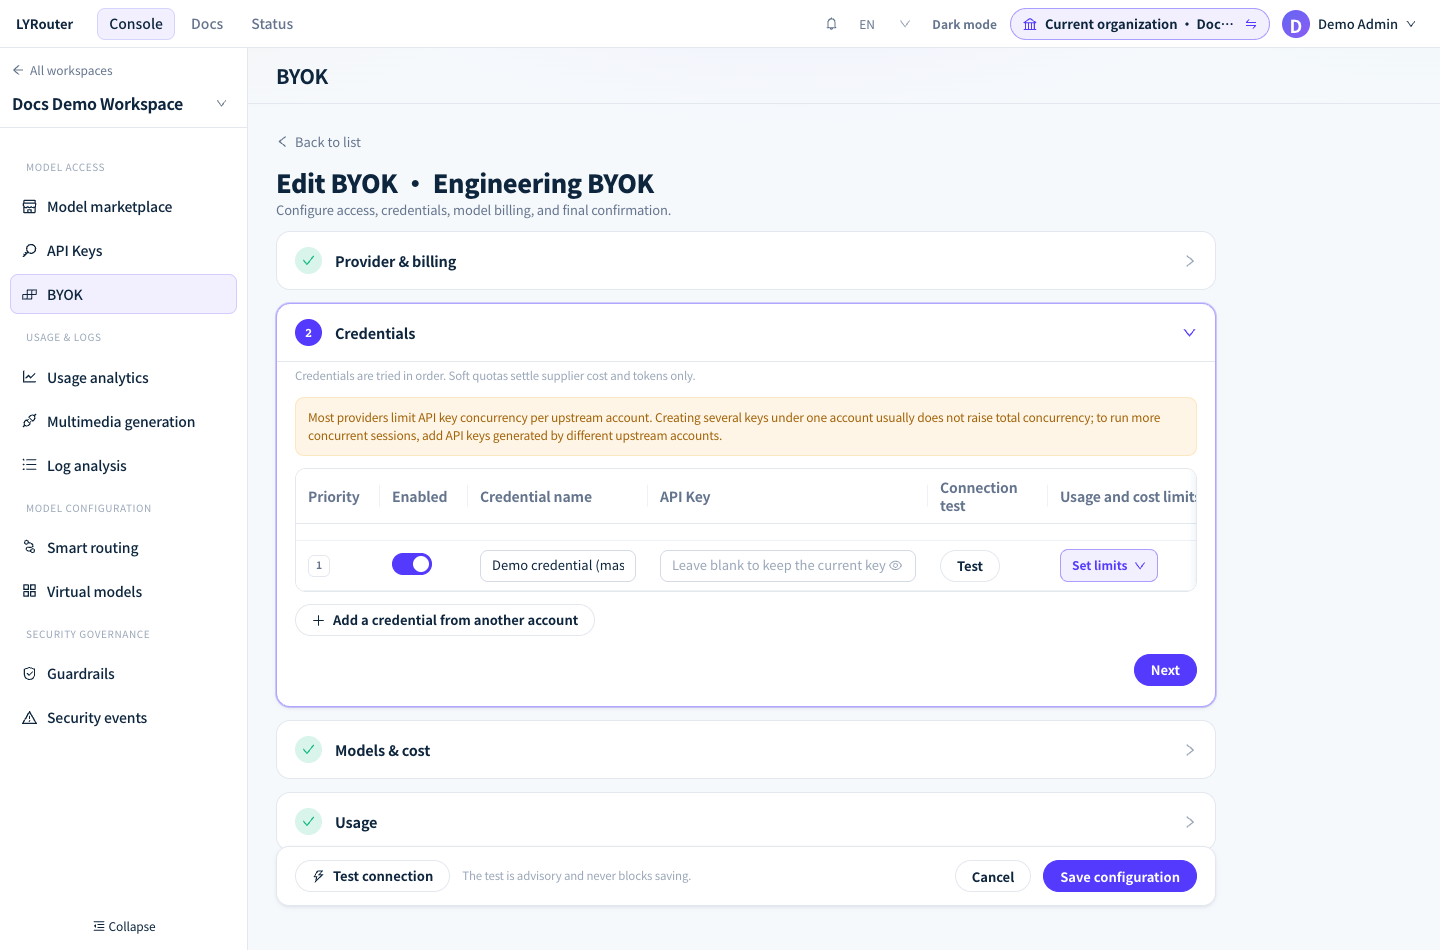Toggle the Enabled switch for Demo credential
The width and height of the screenshot is (1440, 950).
412,564
